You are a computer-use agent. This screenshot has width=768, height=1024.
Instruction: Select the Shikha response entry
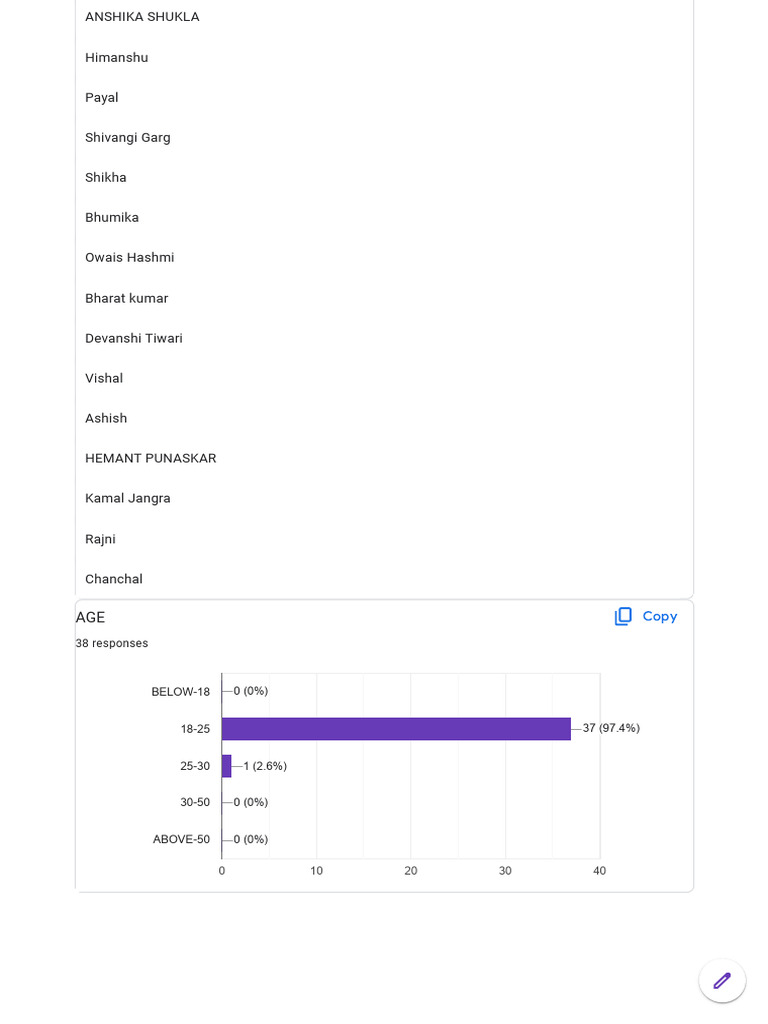click(x=106, y=178)
